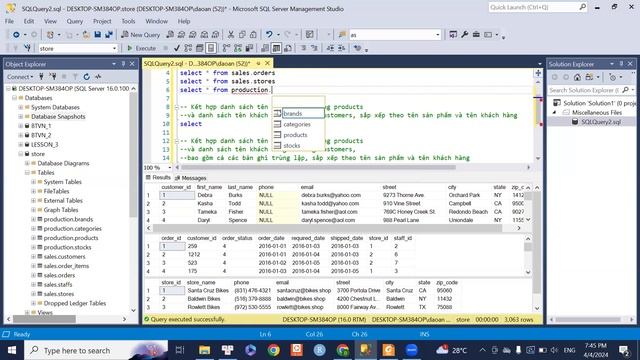Screen dimensions: 640x360
Task: Choose 'categories' from the IntelliSense list
Action: 298,124
